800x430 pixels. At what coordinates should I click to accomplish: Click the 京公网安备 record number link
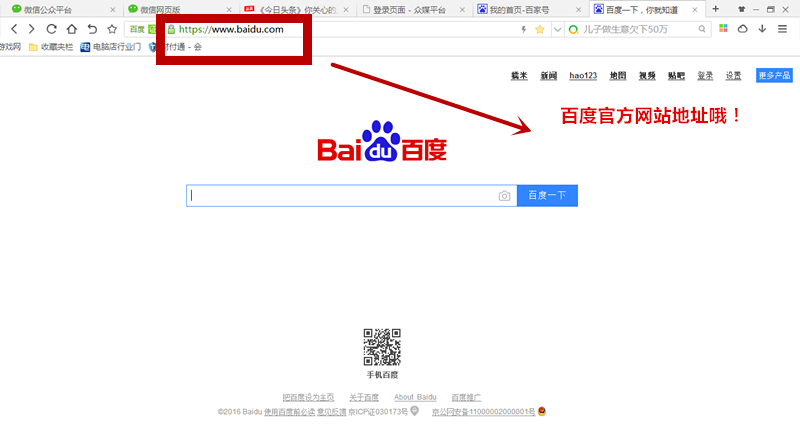483,412
